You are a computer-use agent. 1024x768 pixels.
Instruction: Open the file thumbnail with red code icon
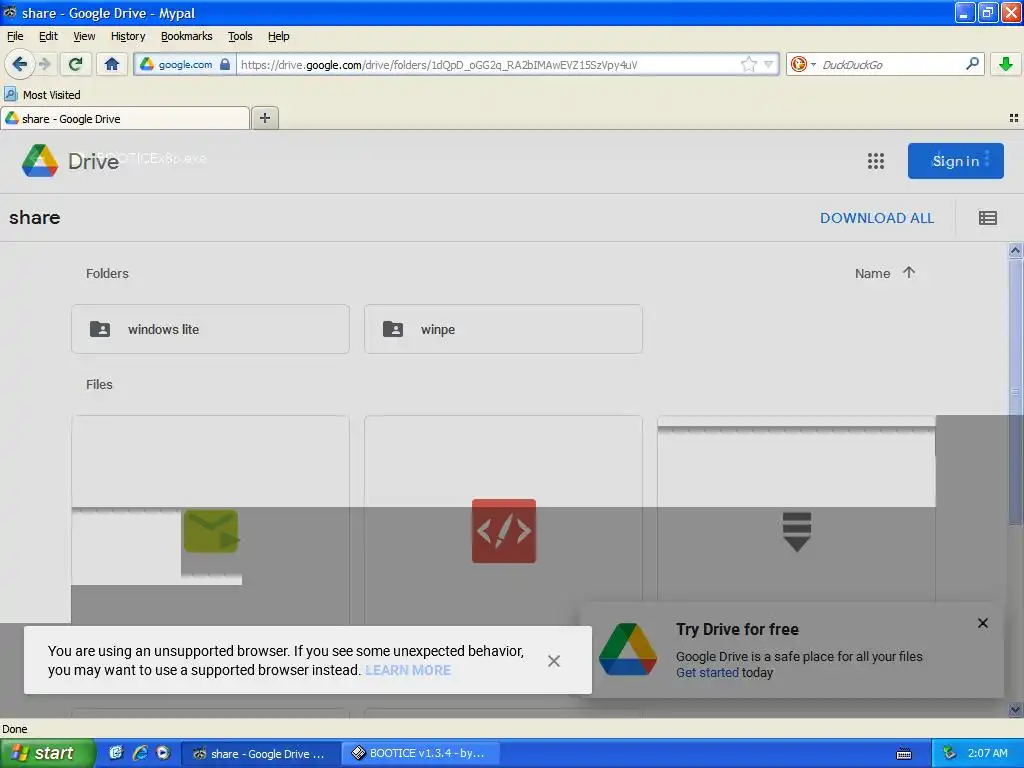[504, 531]
